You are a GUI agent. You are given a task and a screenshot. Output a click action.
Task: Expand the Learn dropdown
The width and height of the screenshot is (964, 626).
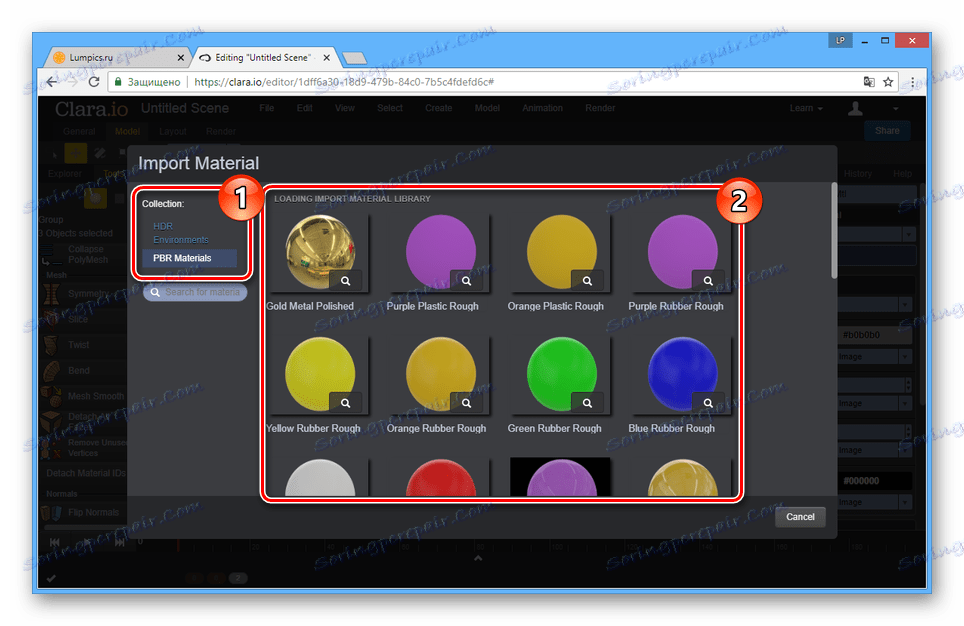805,108
